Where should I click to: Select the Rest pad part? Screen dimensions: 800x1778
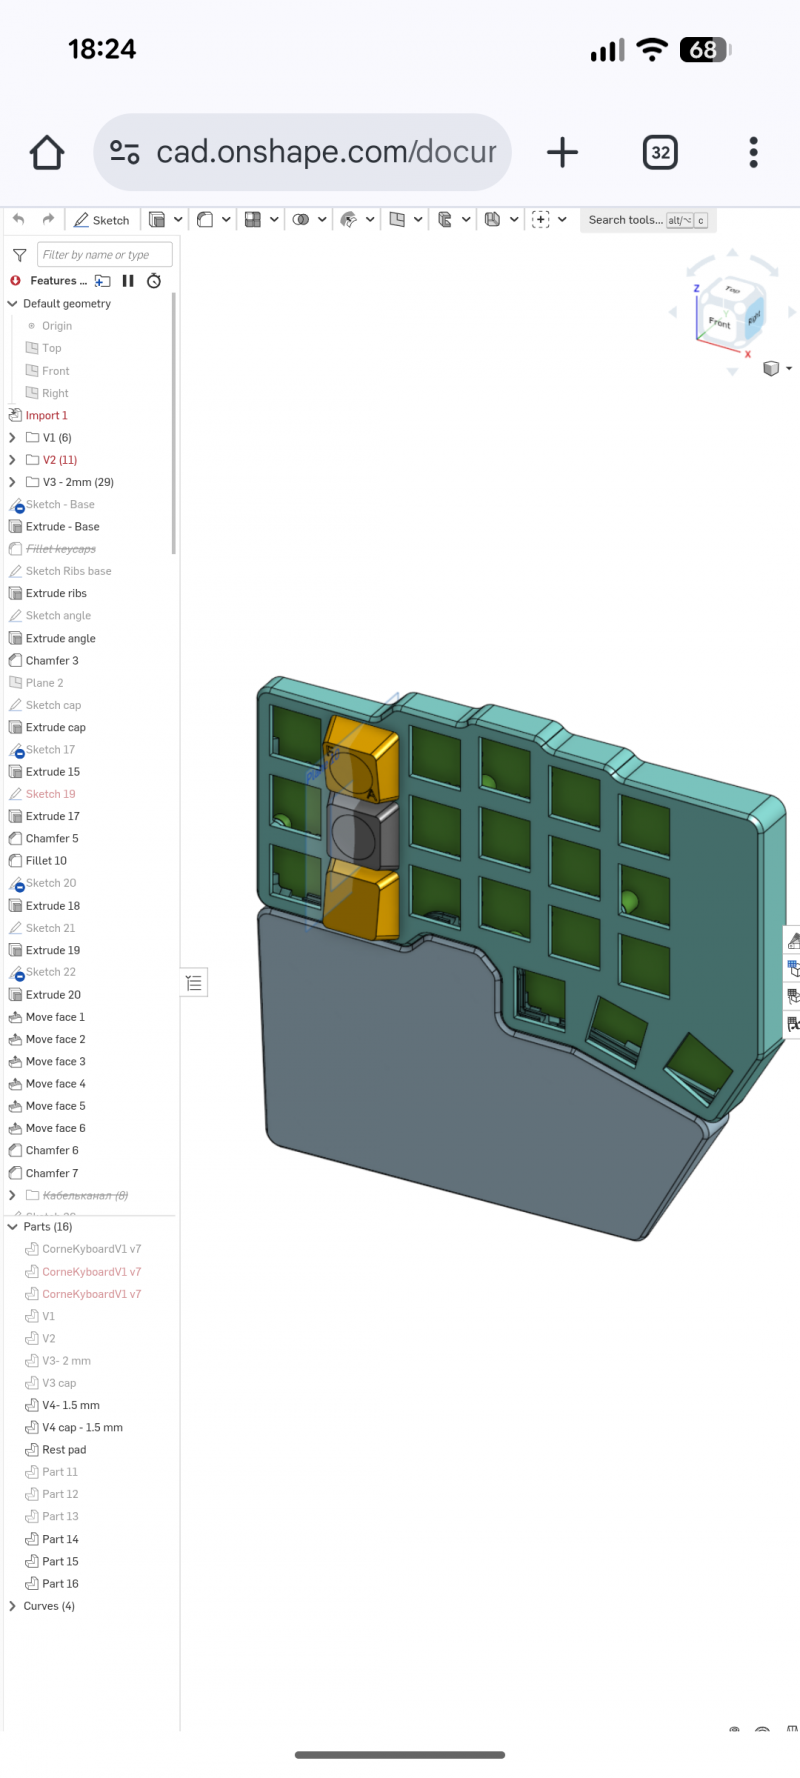(64, 1450)
